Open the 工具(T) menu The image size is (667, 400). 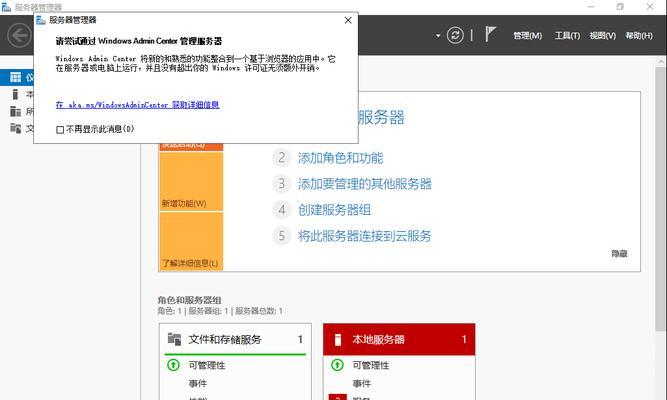click(x=567, y=36)
